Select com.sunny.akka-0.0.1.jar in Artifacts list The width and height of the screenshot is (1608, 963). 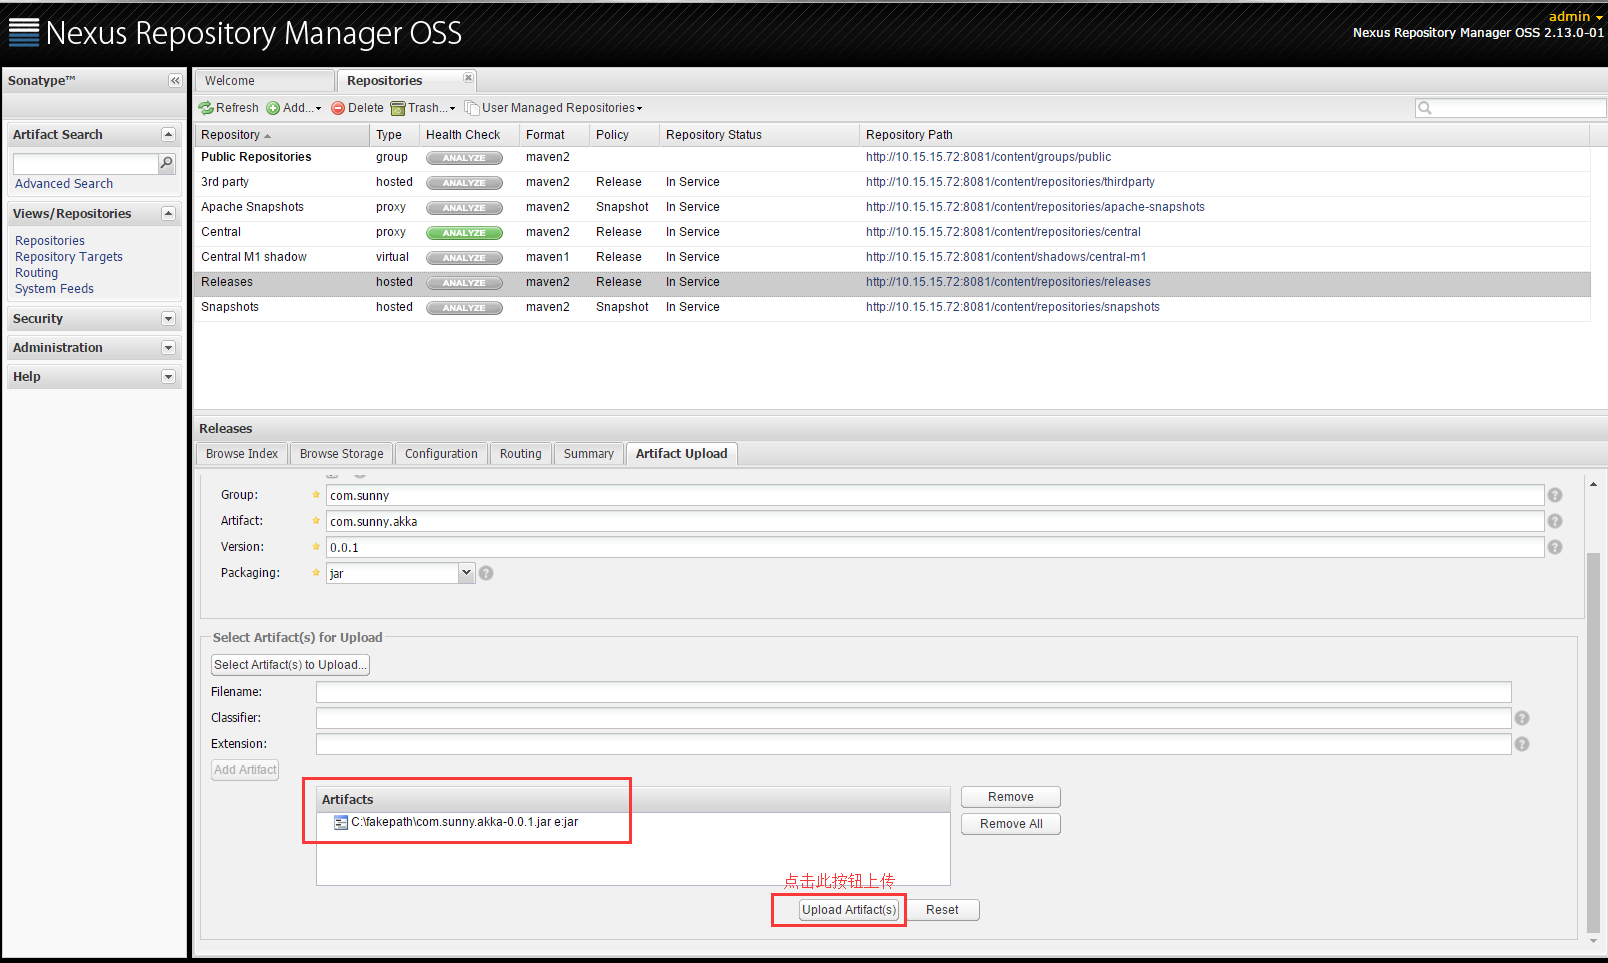point(464,822)
